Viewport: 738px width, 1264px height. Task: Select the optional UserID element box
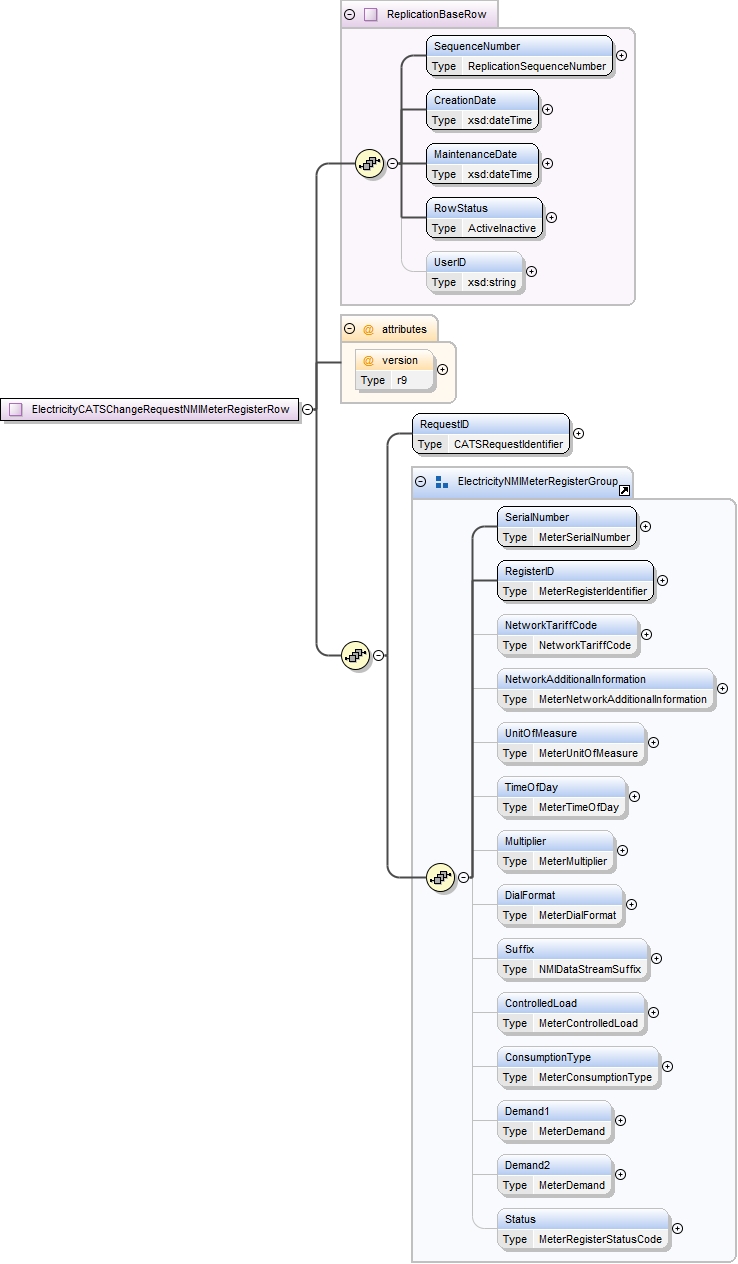point(474,272)
